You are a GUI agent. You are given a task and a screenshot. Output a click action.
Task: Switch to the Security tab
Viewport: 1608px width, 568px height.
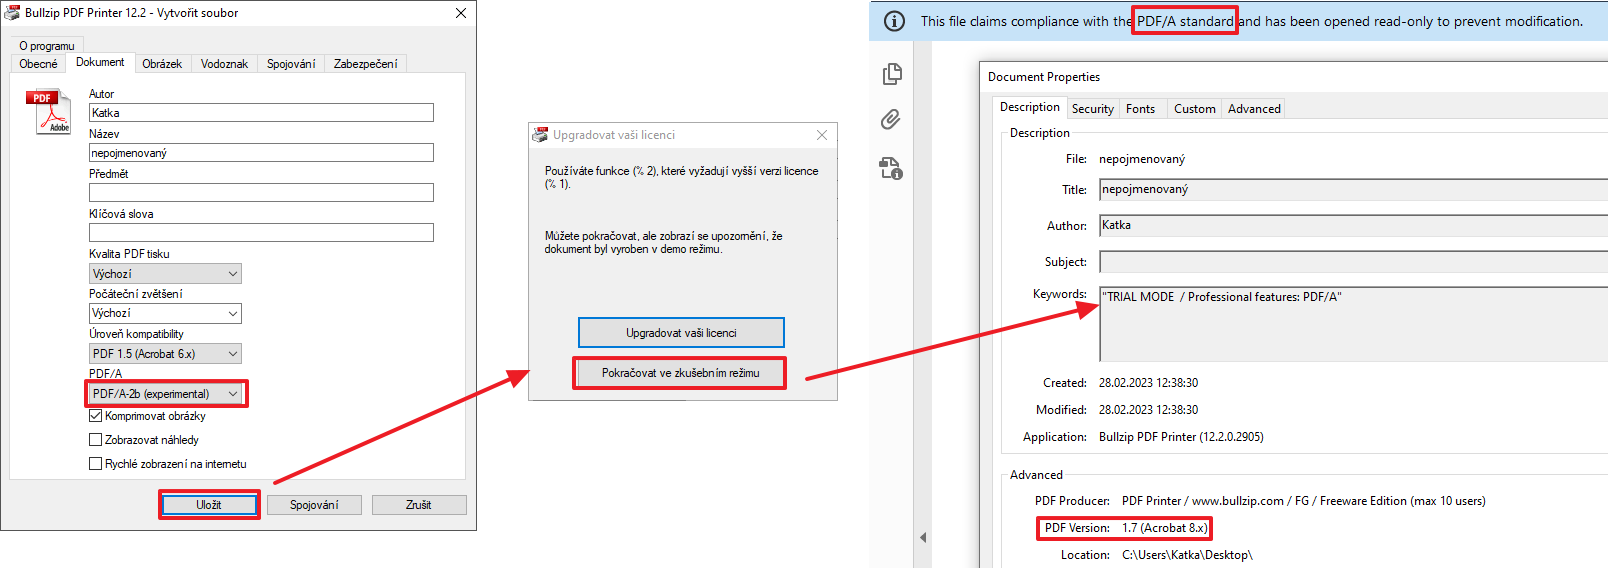[x=1092, y=109]
